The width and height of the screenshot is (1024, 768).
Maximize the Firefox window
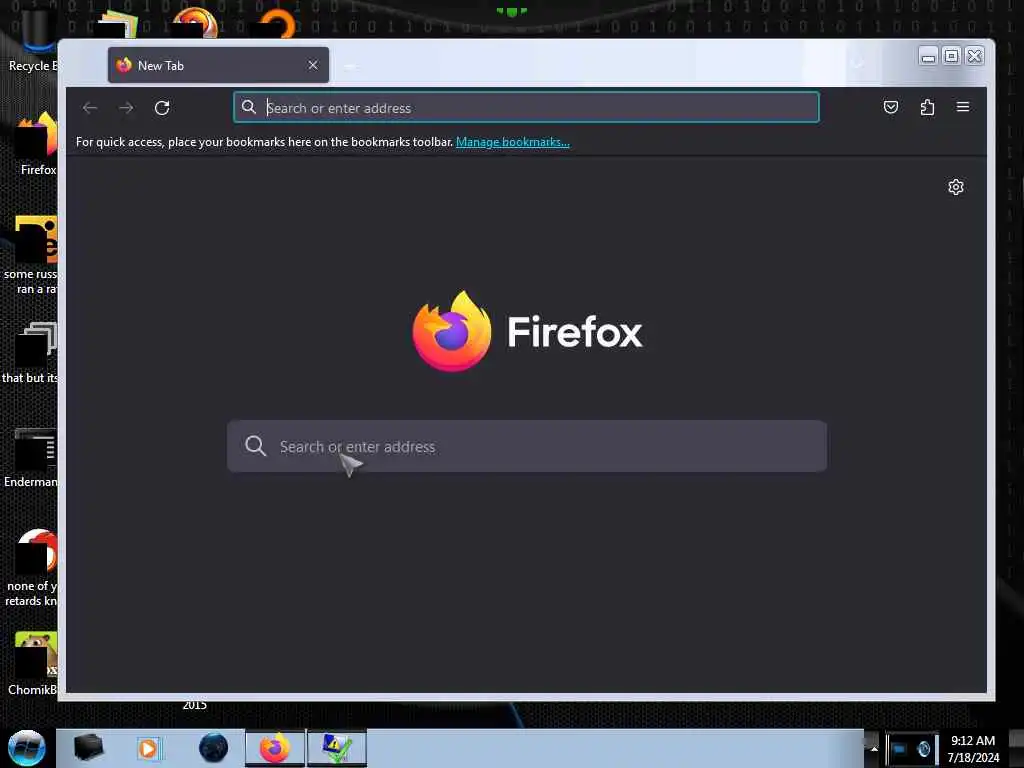(952, 56)
